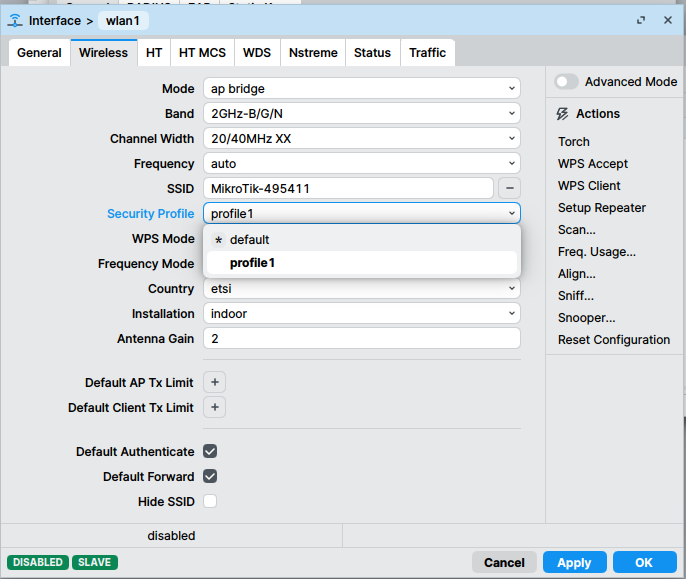Run the Freq. Usage action
Screen dimensions: 686x579
click(x=596, y=252)
